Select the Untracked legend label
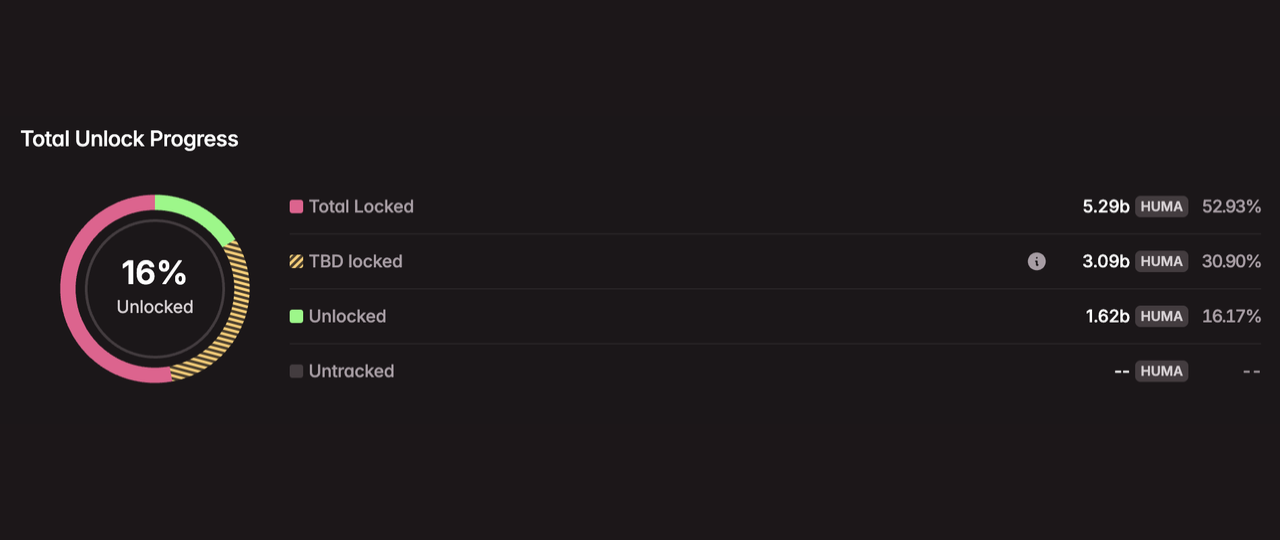1280x540 pixels. (x=351, y=371)
